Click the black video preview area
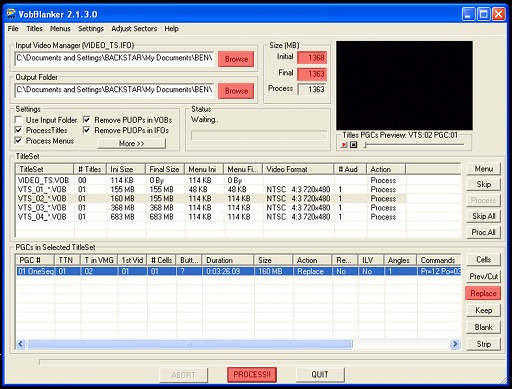This screenshot has width=512, height=389. click(x=404, y=85)
